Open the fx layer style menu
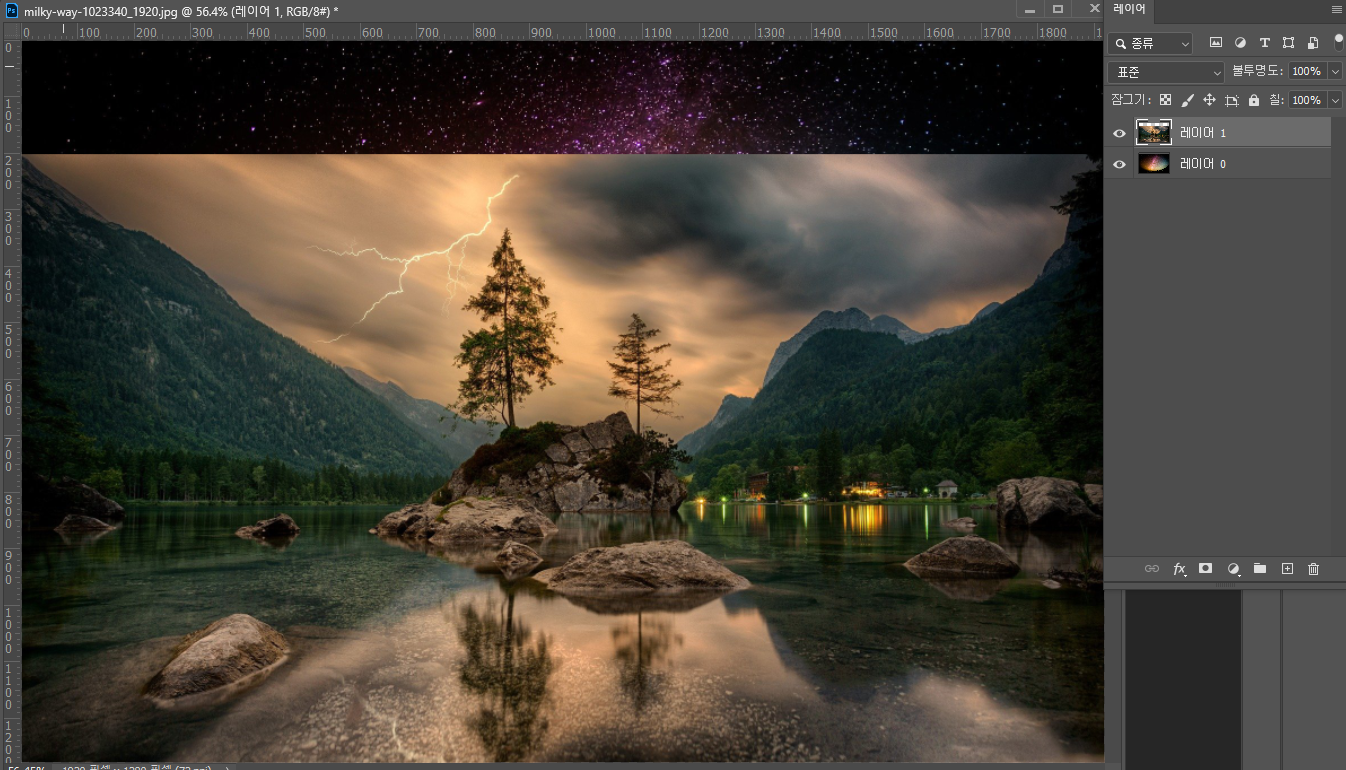 (x=1179, y=568)
